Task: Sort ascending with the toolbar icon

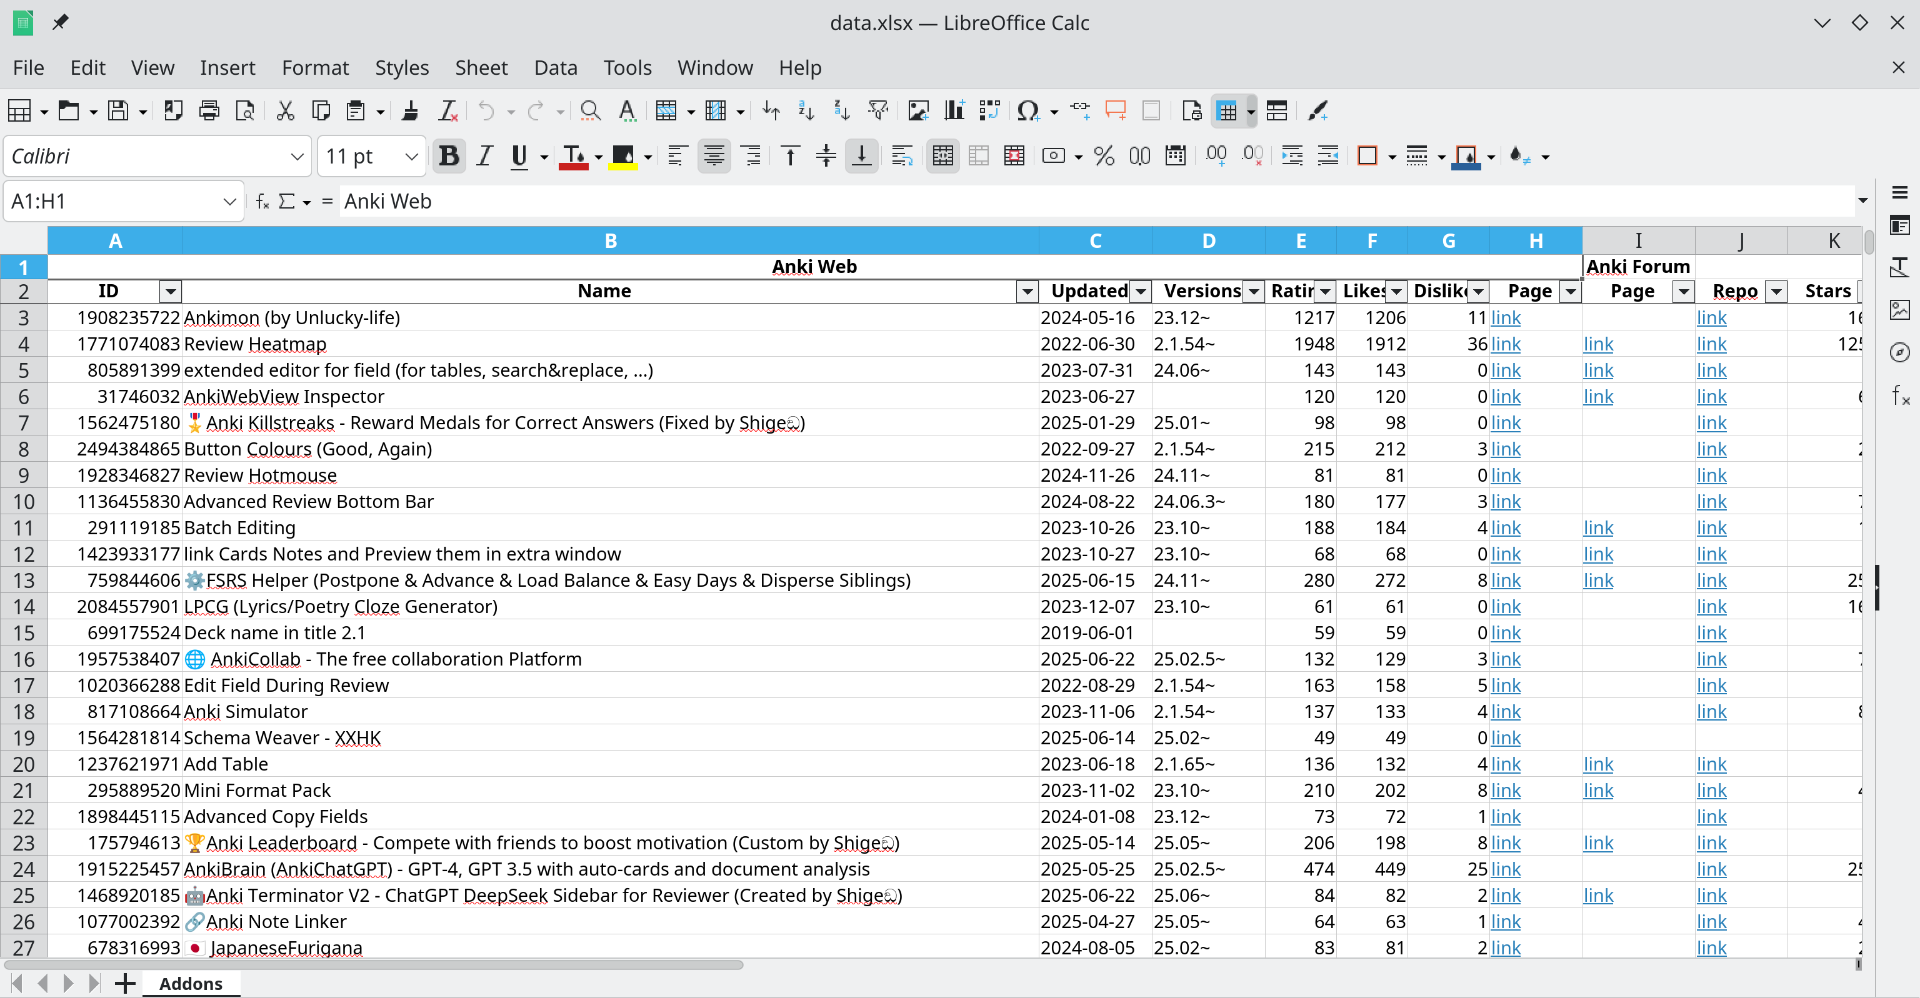Action: pos(806,111)
